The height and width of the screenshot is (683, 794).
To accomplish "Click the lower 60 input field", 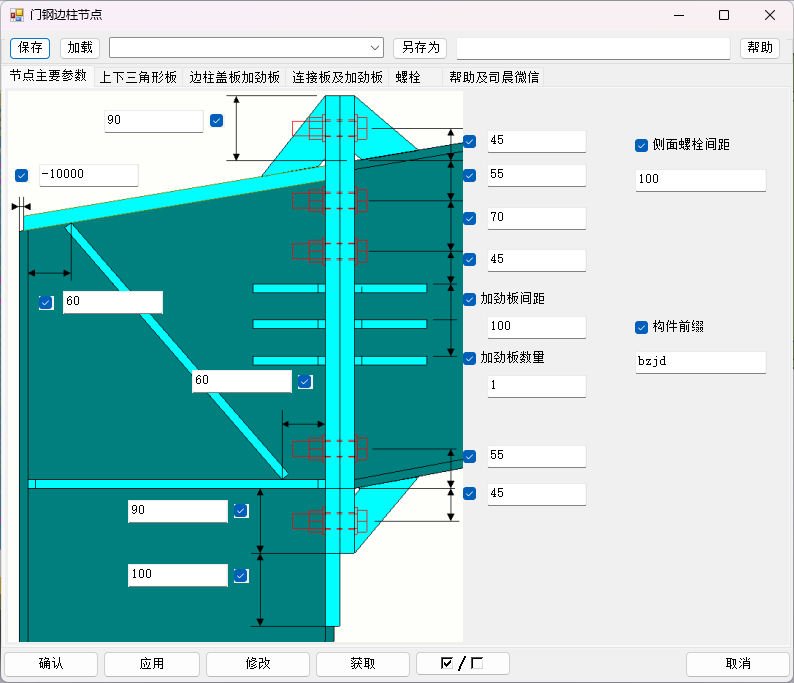I will pos(242,381).
